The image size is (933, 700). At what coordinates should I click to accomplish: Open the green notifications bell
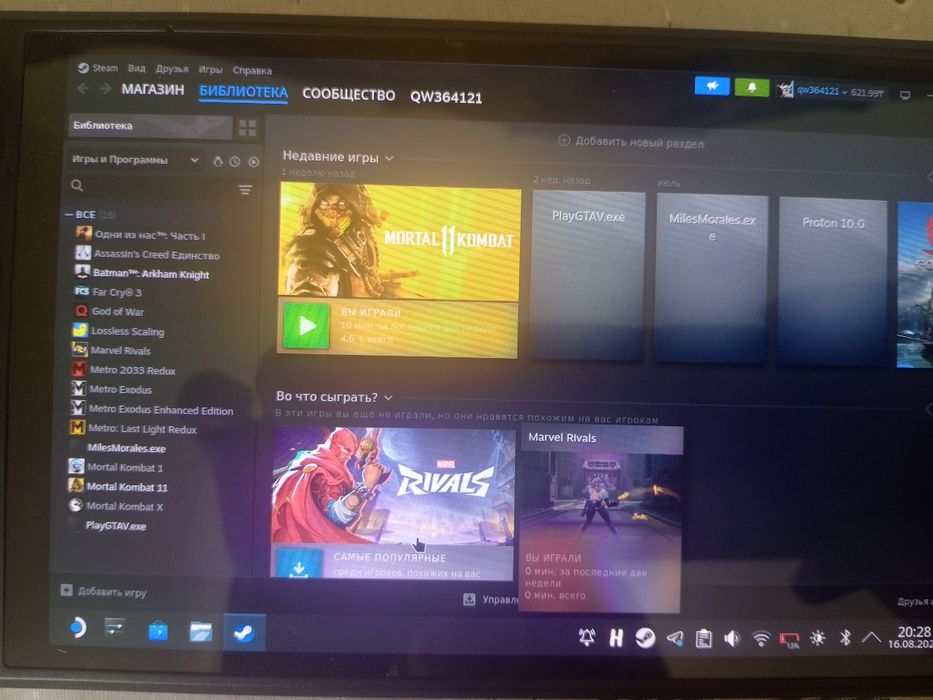(x=752, y=88)
